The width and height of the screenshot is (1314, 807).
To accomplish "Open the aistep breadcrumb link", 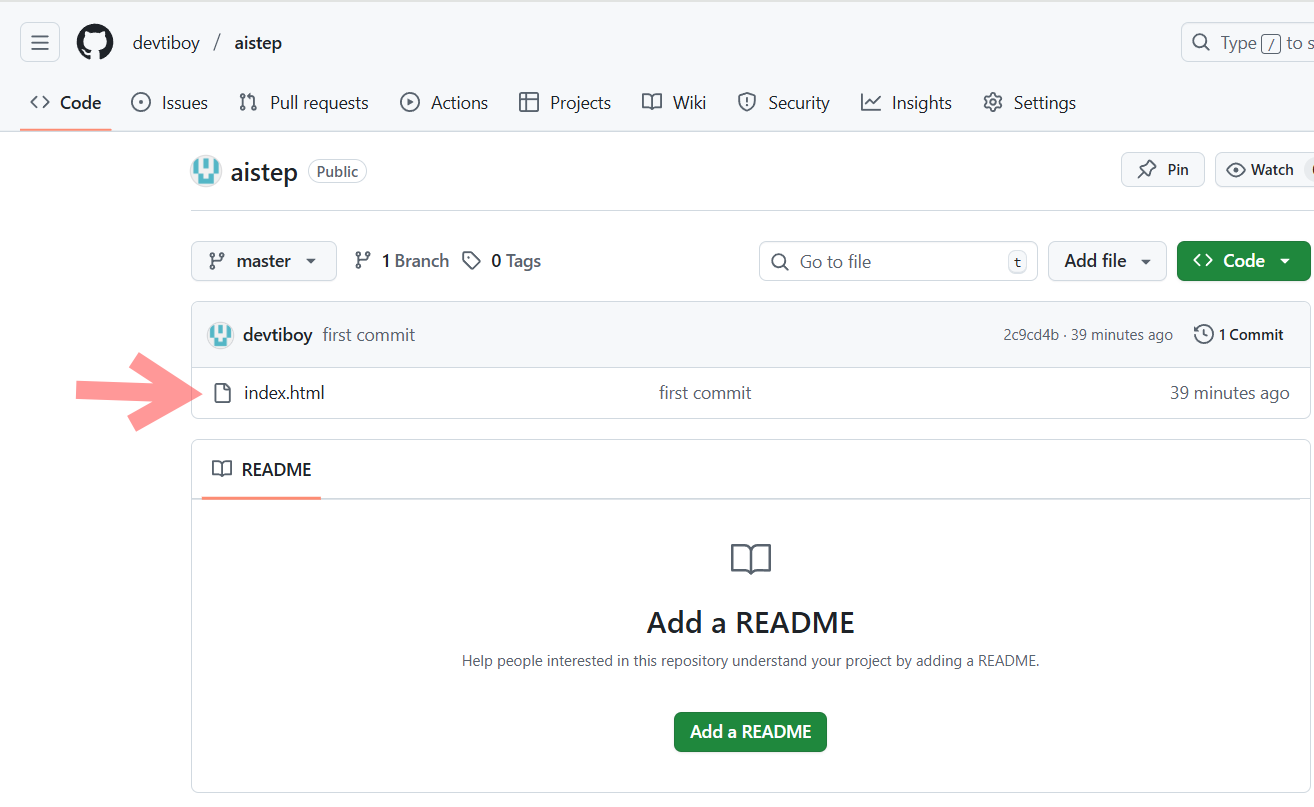I will coord(258,43).
